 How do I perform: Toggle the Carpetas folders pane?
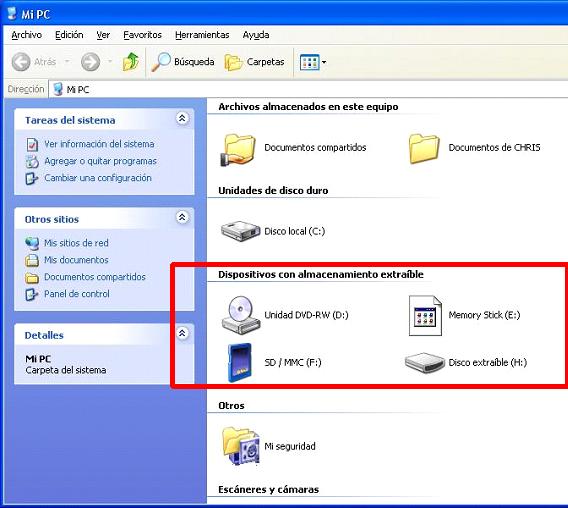coord(255,62)
